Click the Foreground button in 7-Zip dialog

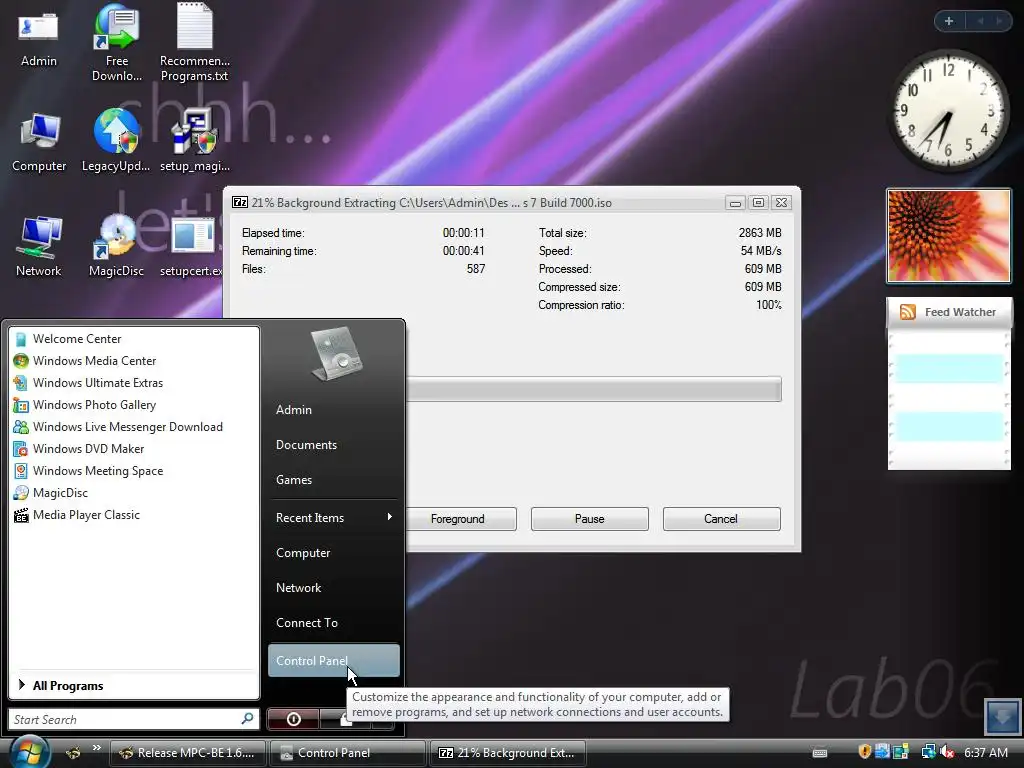point(461,519)
